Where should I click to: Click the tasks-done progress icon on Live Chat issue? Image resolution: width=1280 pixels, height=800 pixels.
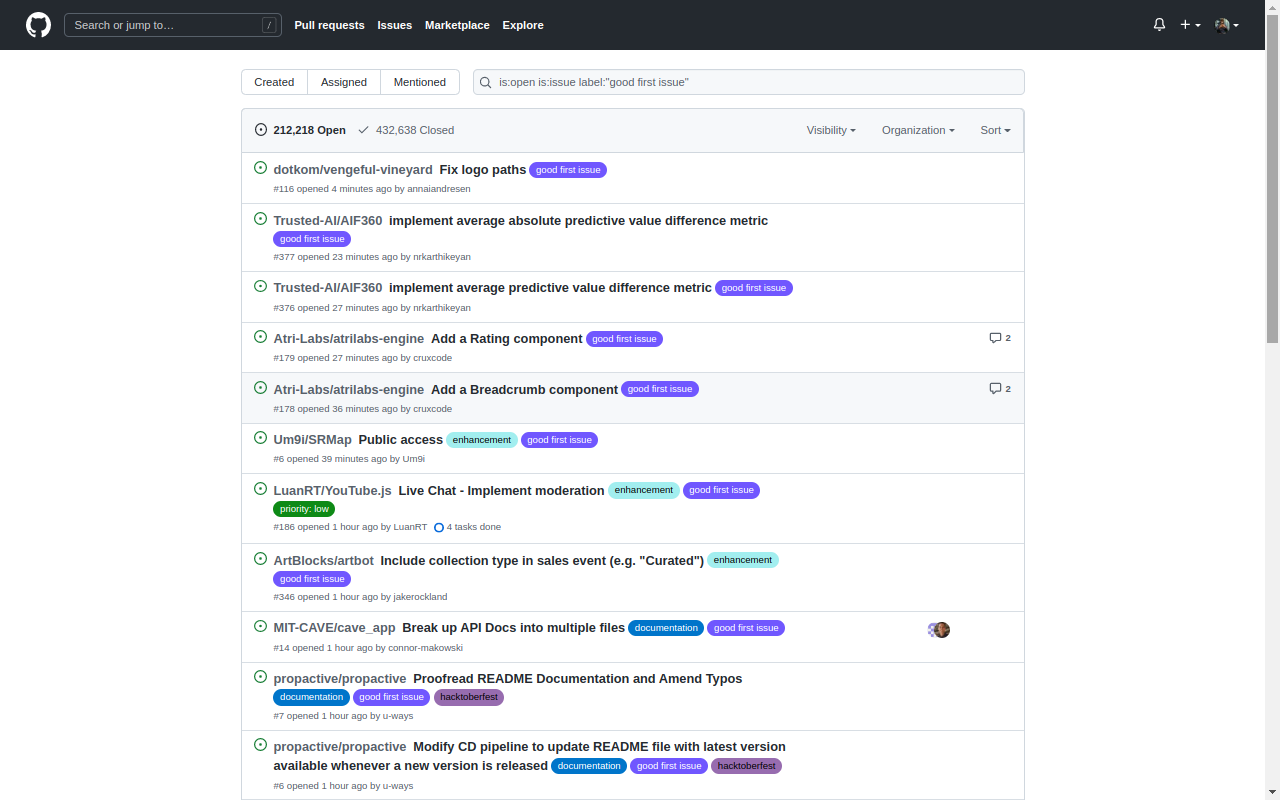(439, 526)
